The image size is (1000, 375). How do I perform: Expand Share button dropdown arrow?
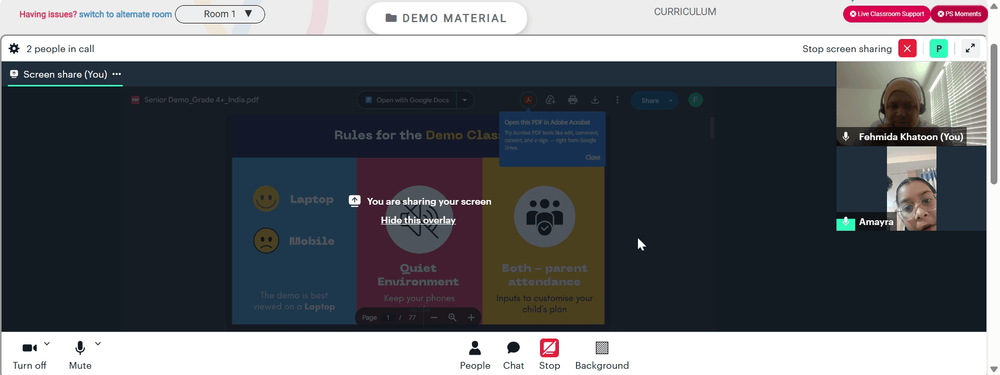click(671, 101)
